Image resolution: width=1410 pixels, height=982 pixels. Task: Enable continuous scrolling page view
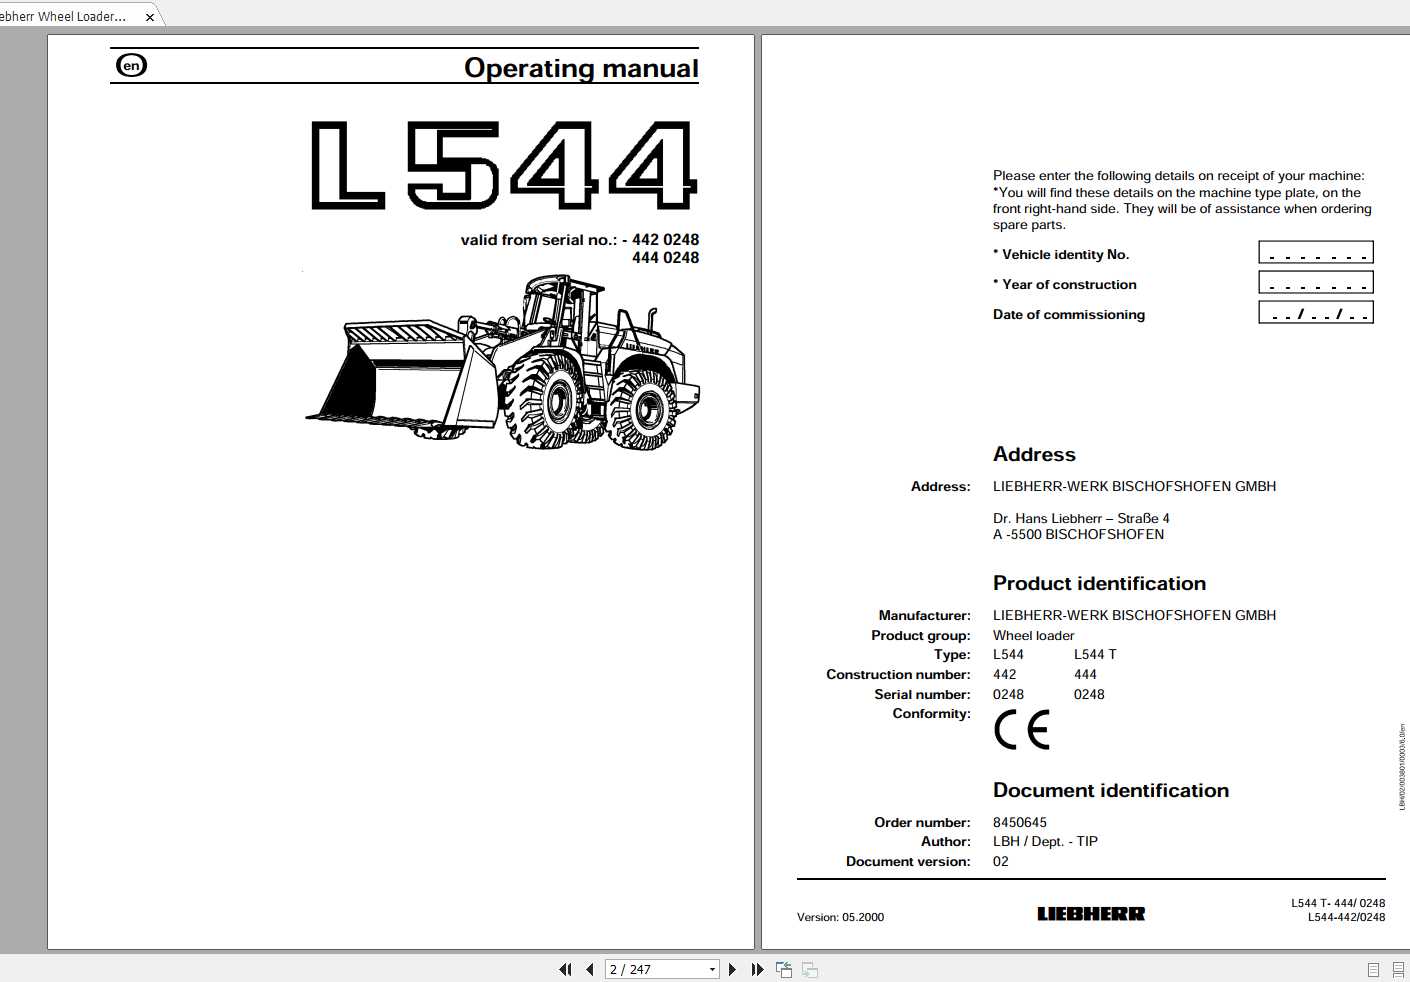[1397, 969]
